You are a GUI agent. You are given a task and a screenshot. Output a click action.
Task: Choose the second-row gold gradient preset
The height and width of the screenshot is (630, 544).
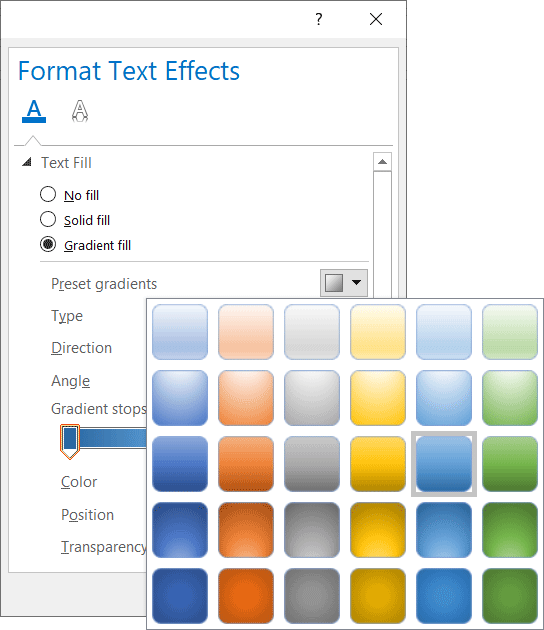[x=378, y=398]
